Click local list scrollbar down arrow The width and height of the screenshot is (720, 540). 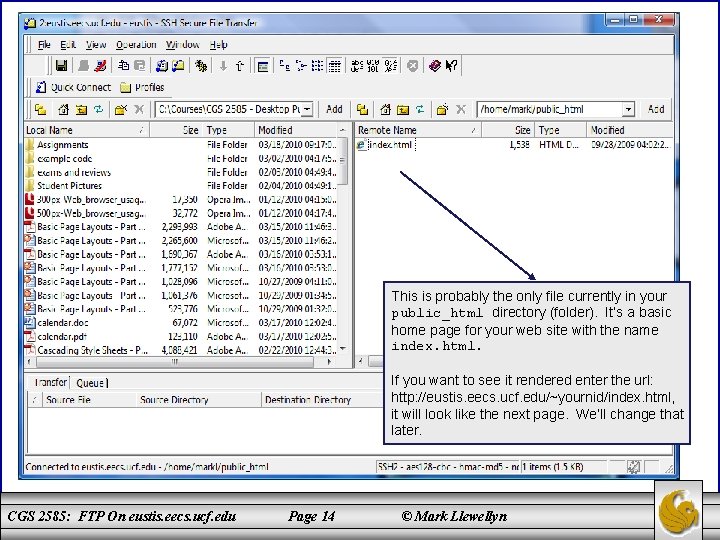(342, 349)
